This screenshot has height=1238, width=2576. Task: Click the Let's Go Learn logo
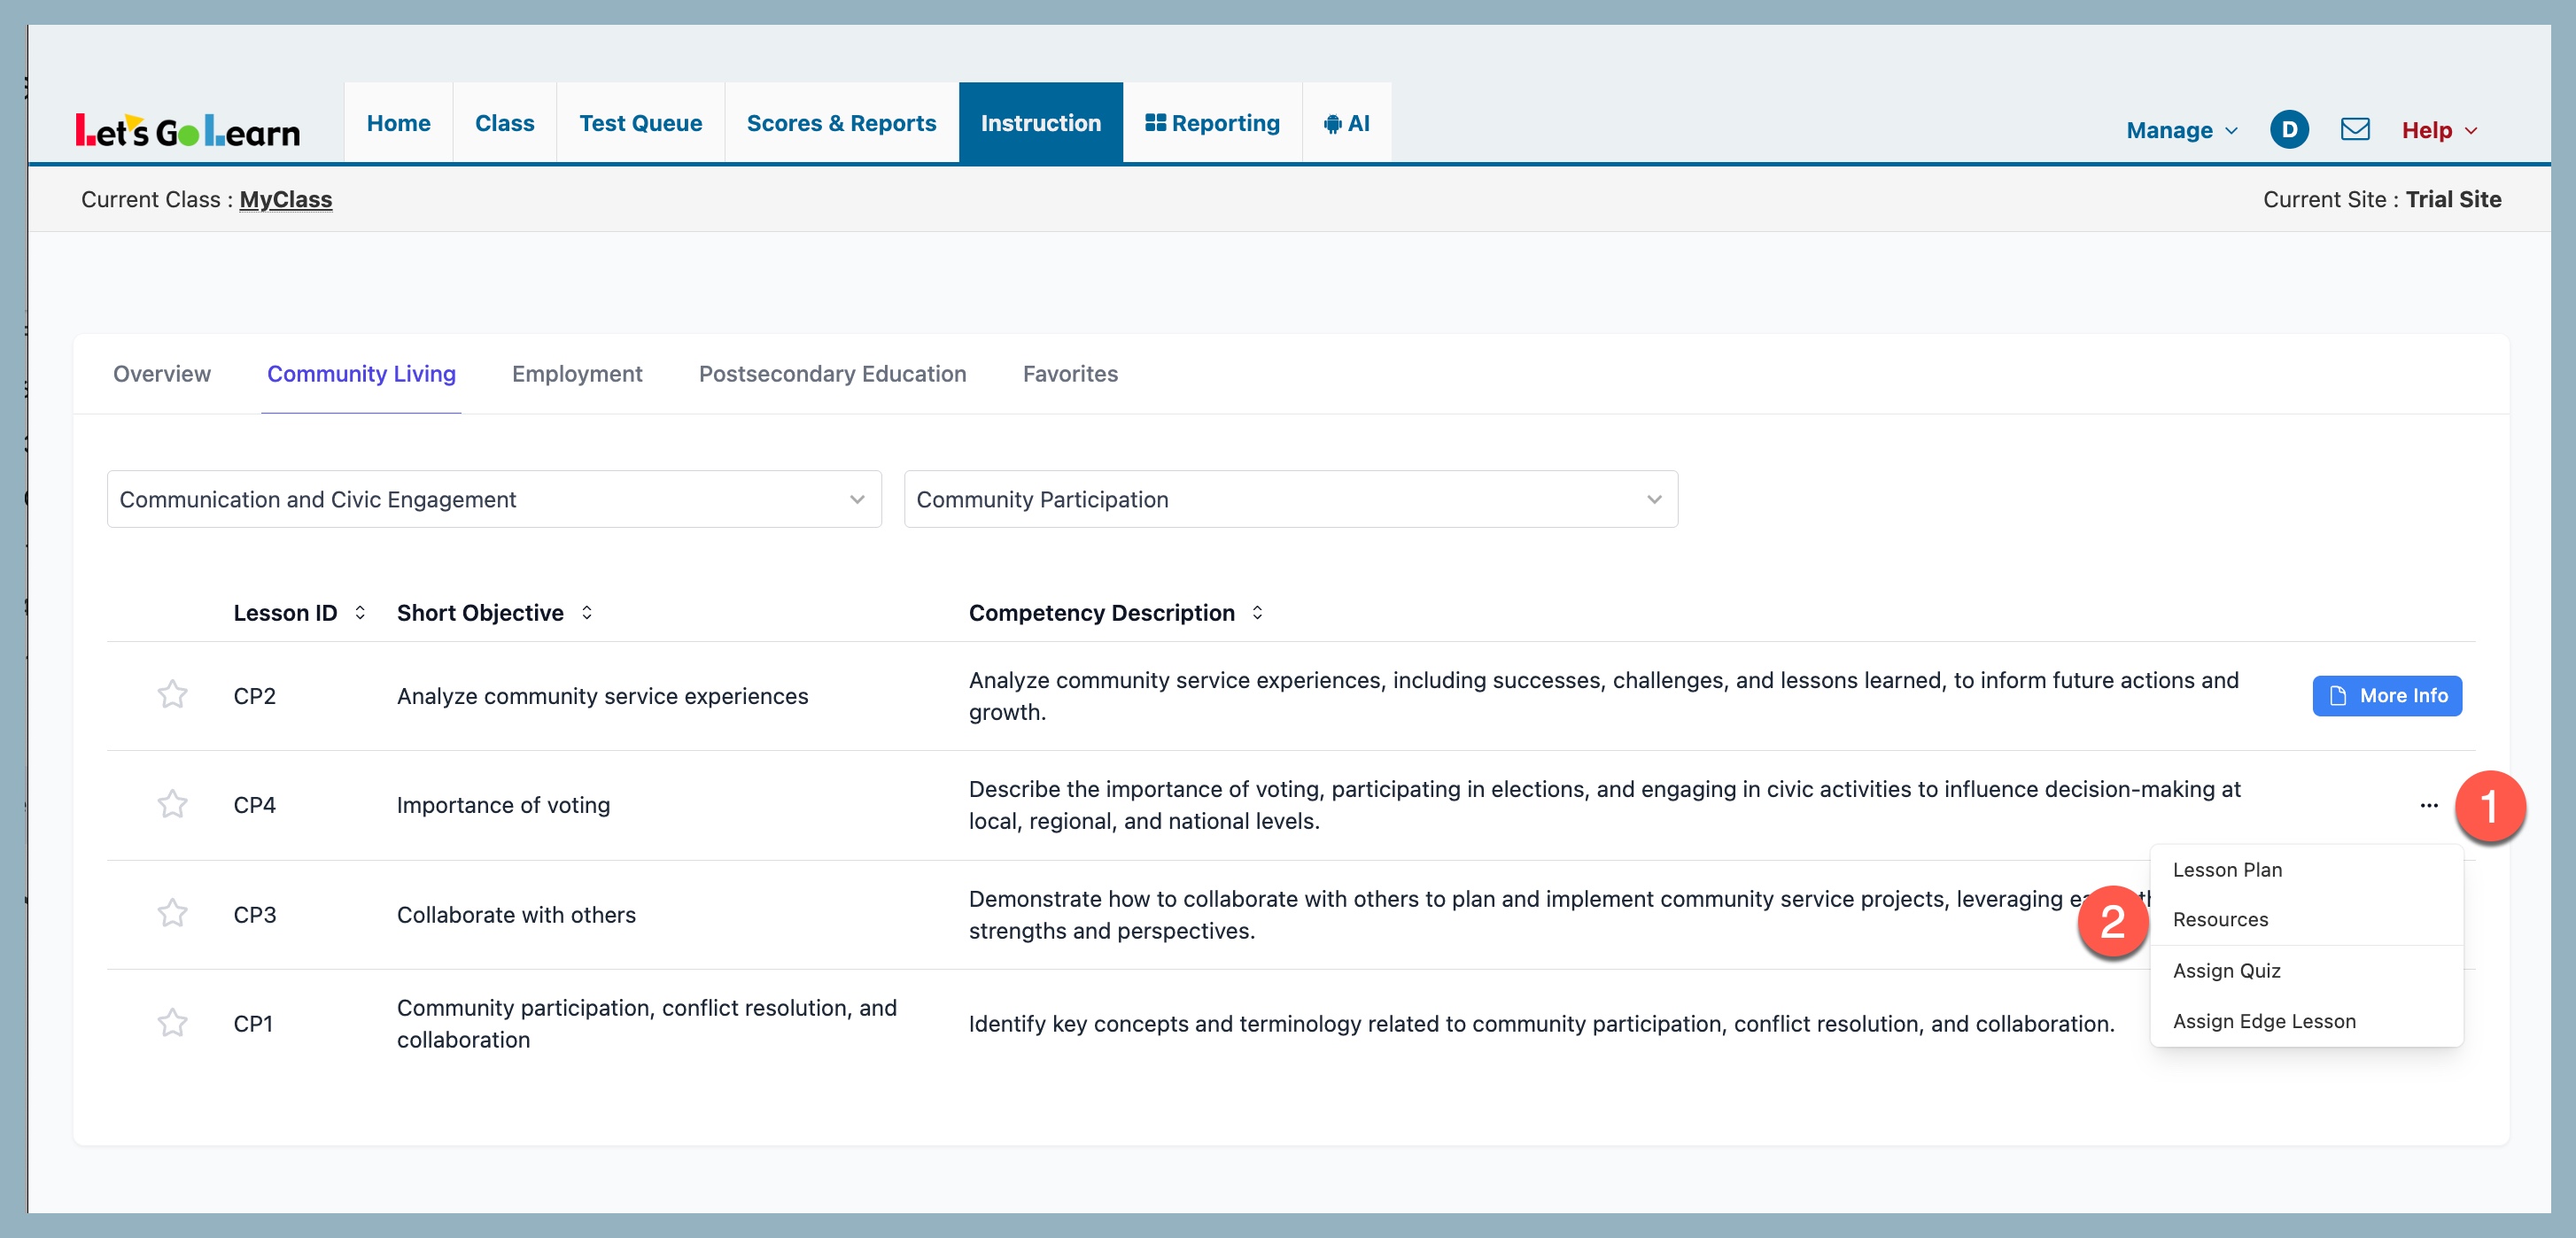pyautogui.click(x=187, y=130)
